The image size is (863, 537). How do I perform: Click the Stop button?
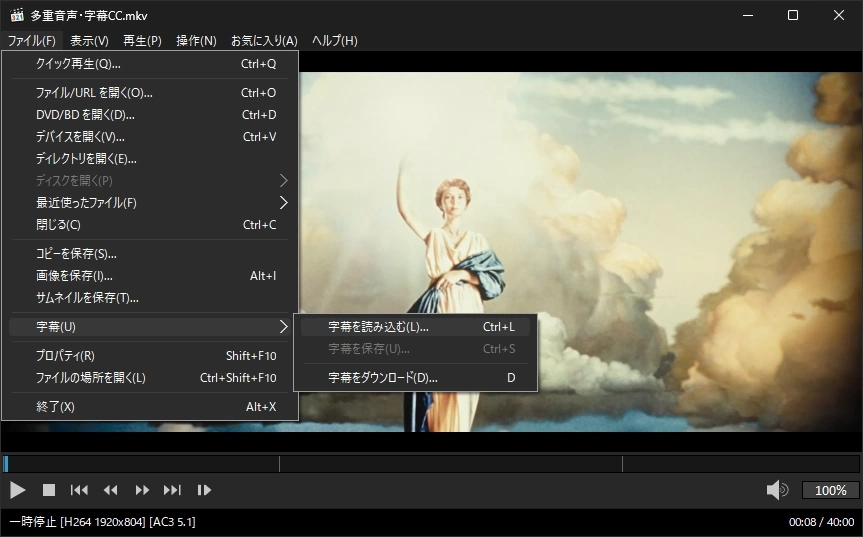[x=49, y=490]
